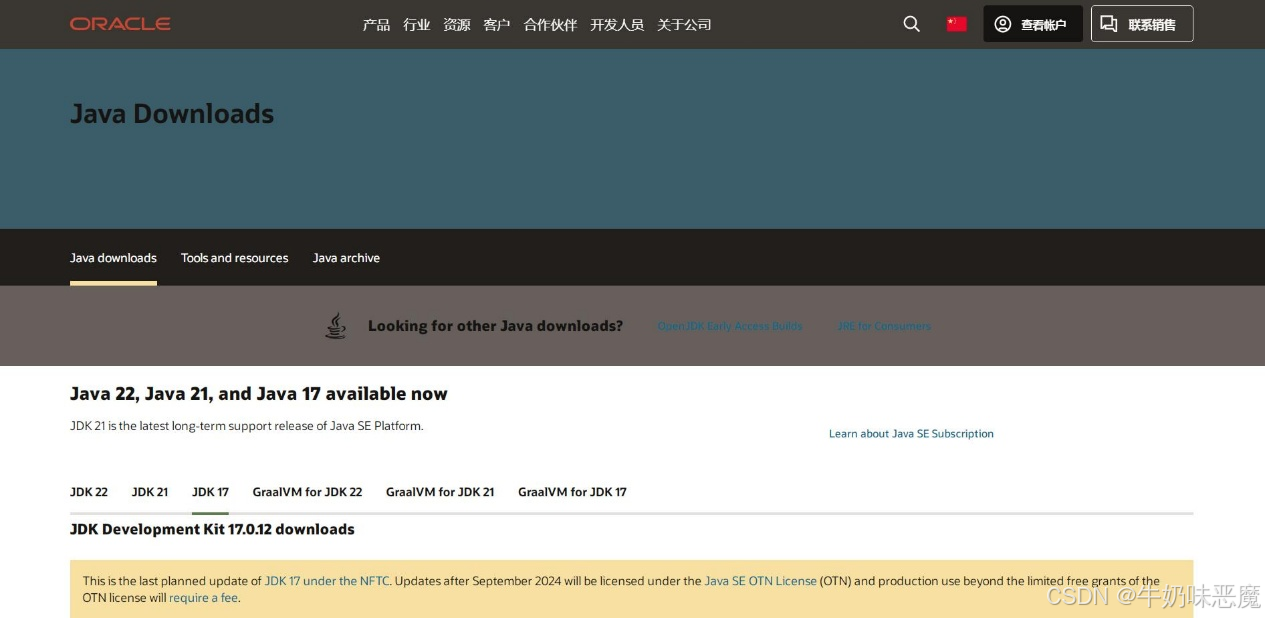The width and height of the screenshot is (1265, 618).
Task: Click the 查看帐户 button
Action: (x=1033, y=24)
